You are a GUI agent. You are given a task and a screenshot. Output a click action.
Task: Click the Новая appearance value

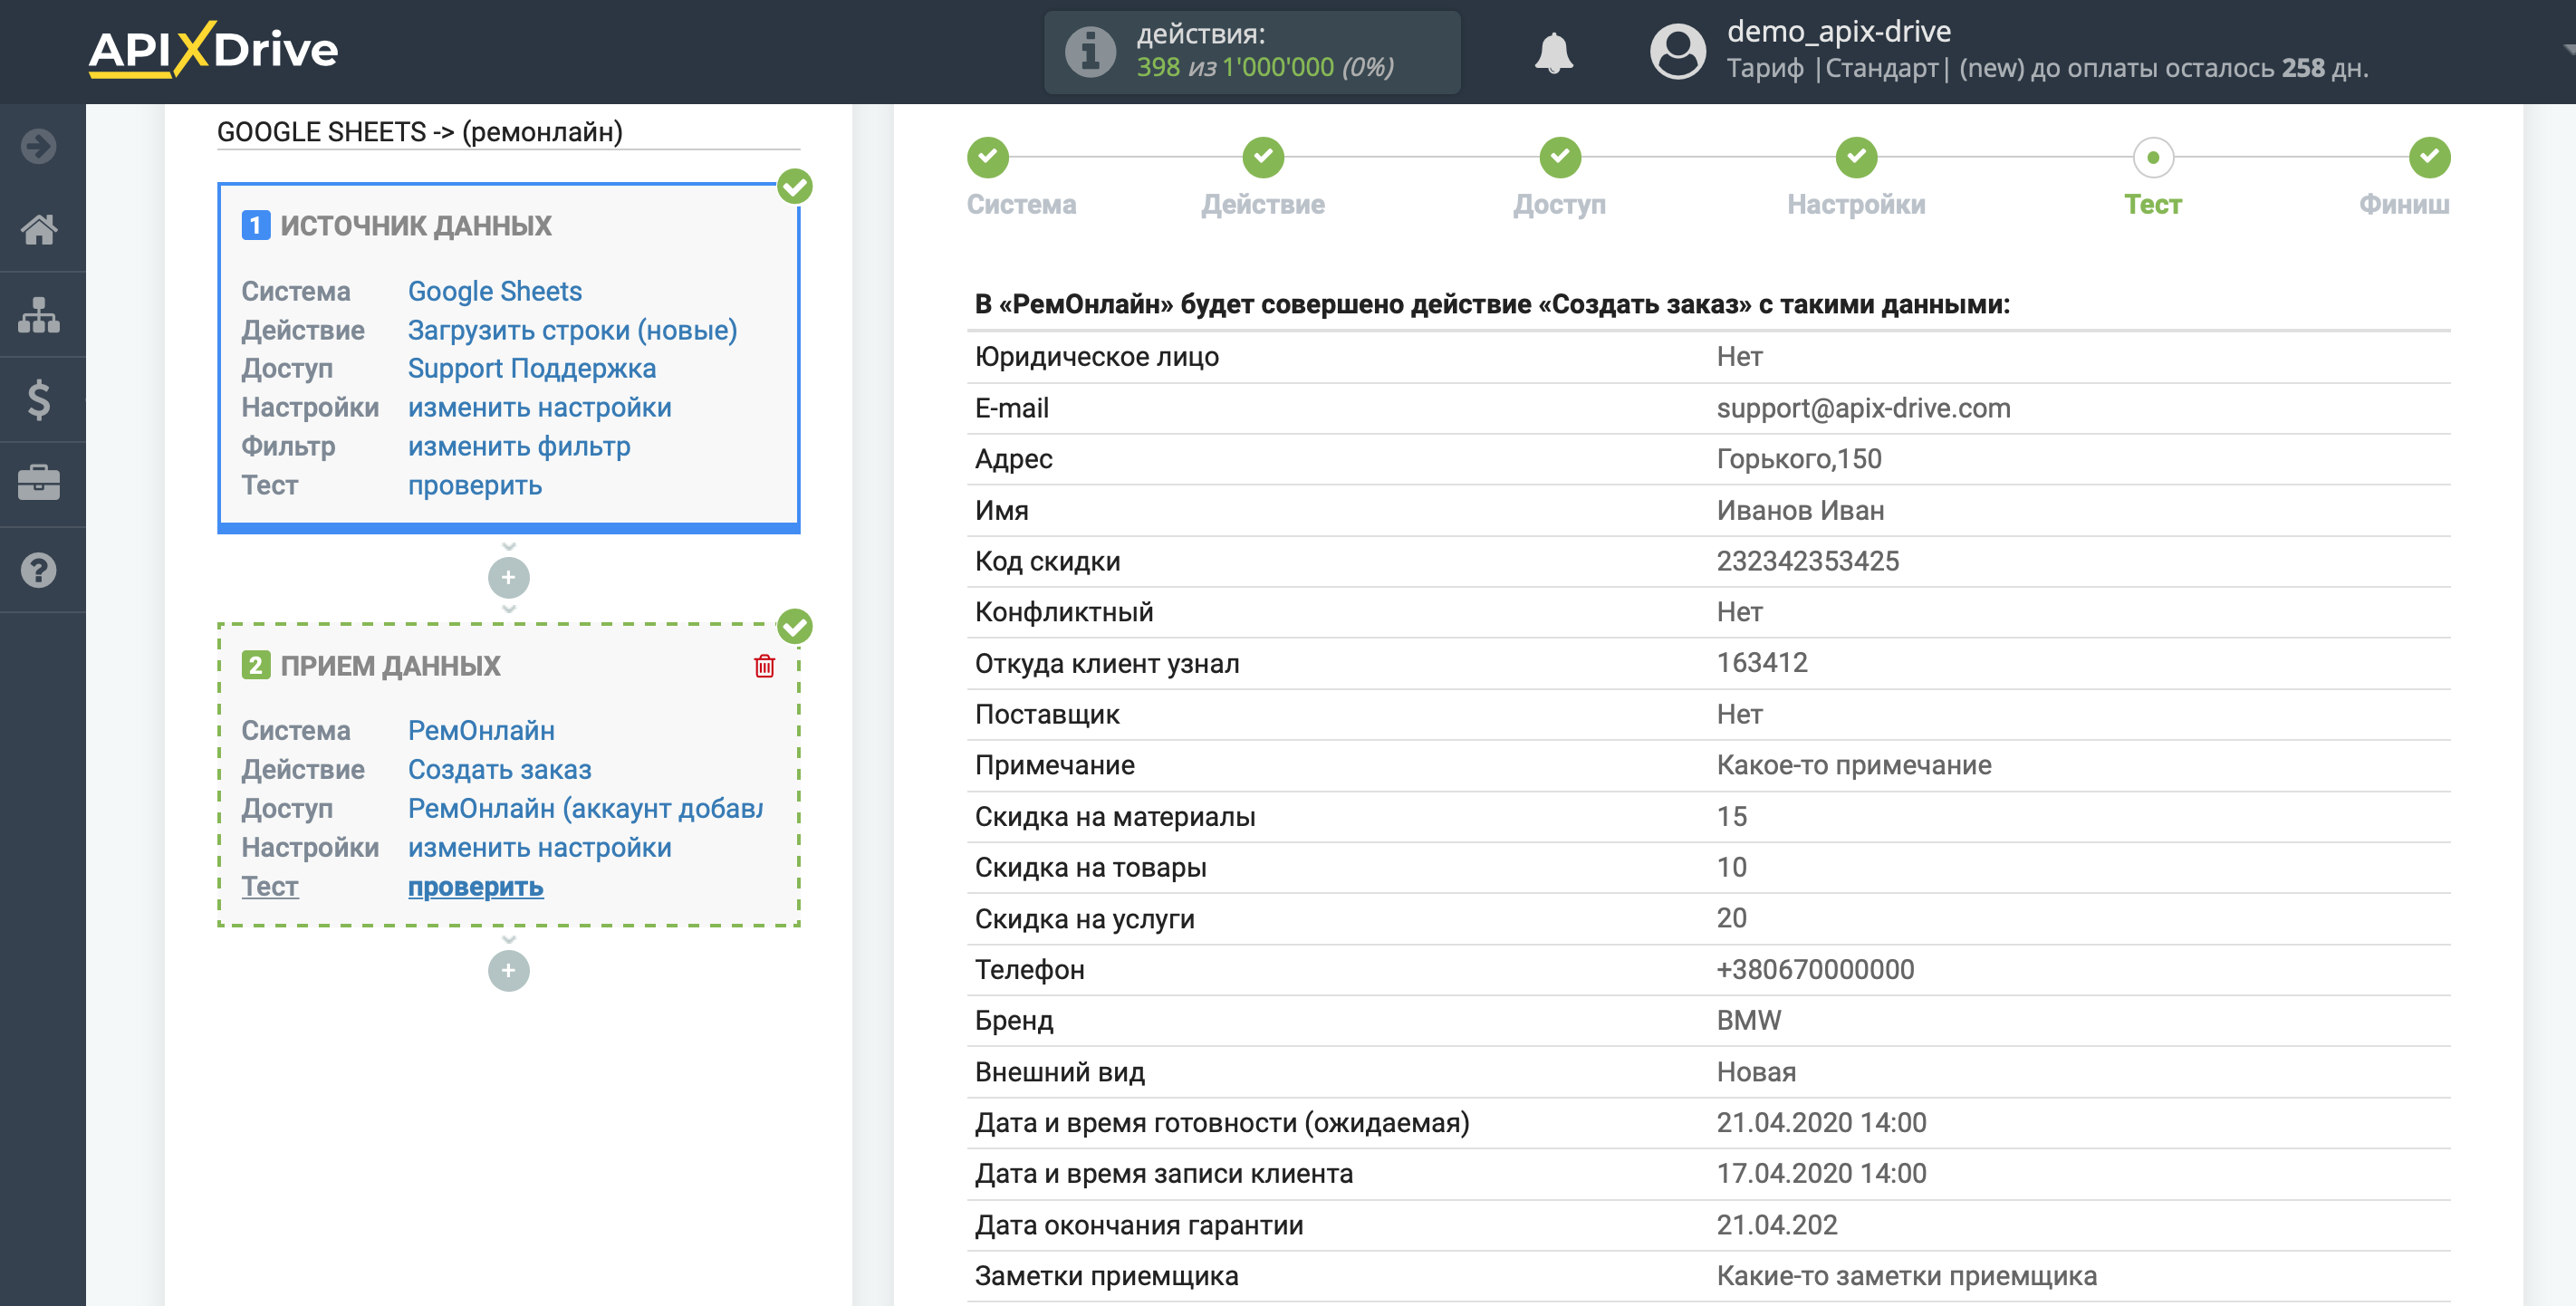point(1756,1072)
